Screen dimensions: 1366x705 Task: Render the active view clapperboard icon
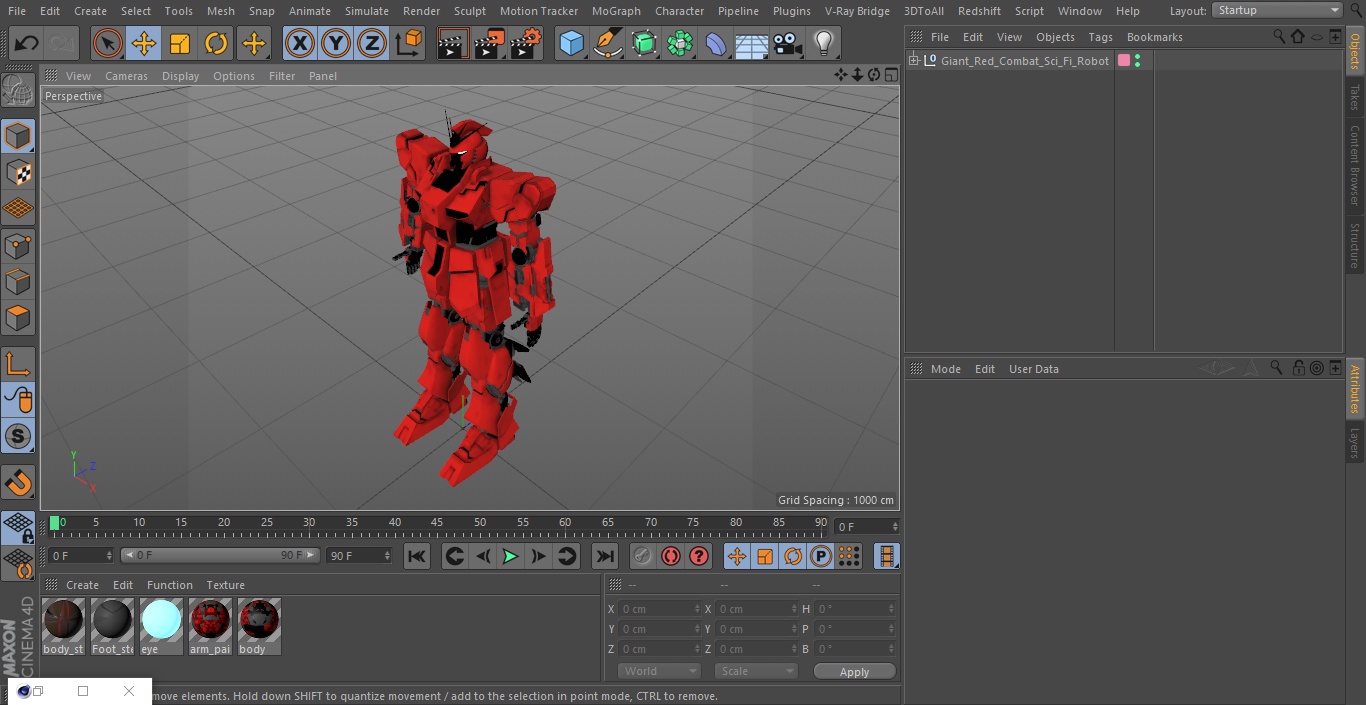click(453, 43)
